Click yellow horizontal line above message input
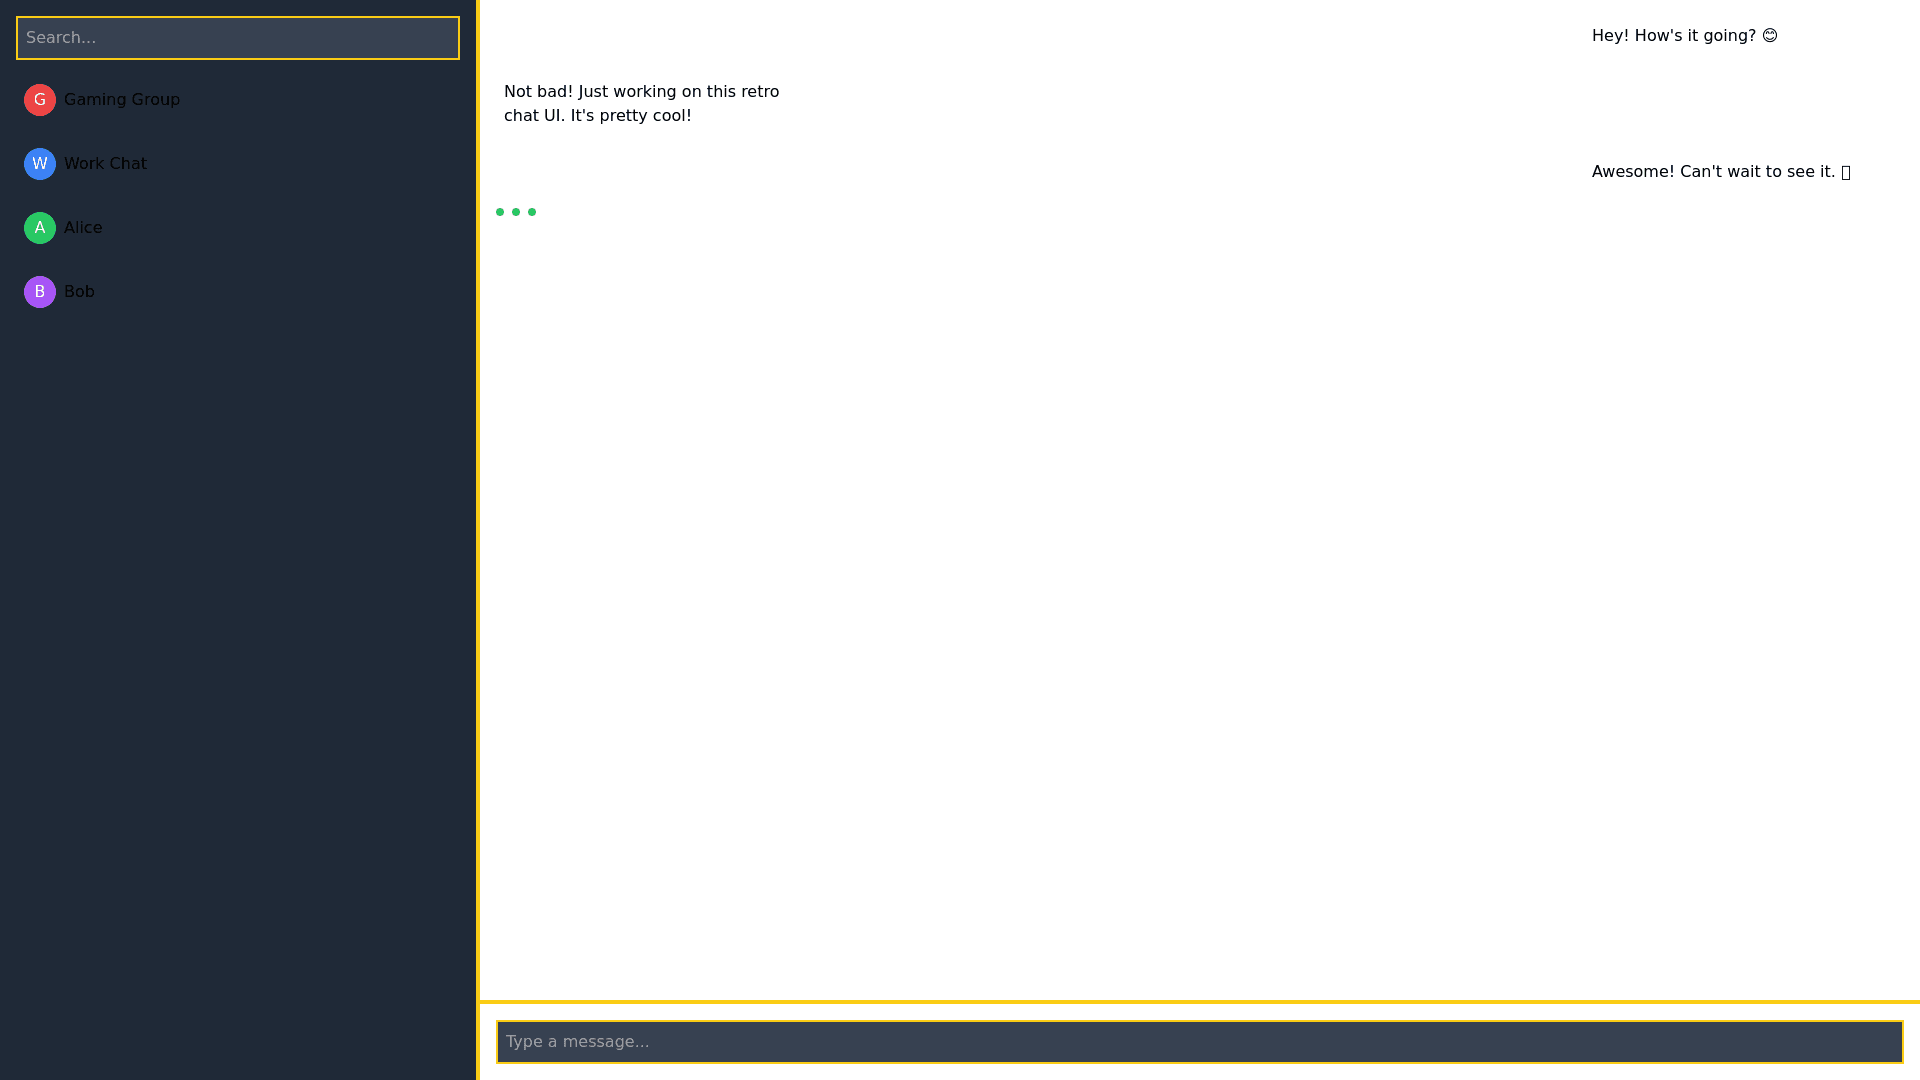Image resolution: width=1920 pixels, height=1080 pixels. coord(1199,1001)
